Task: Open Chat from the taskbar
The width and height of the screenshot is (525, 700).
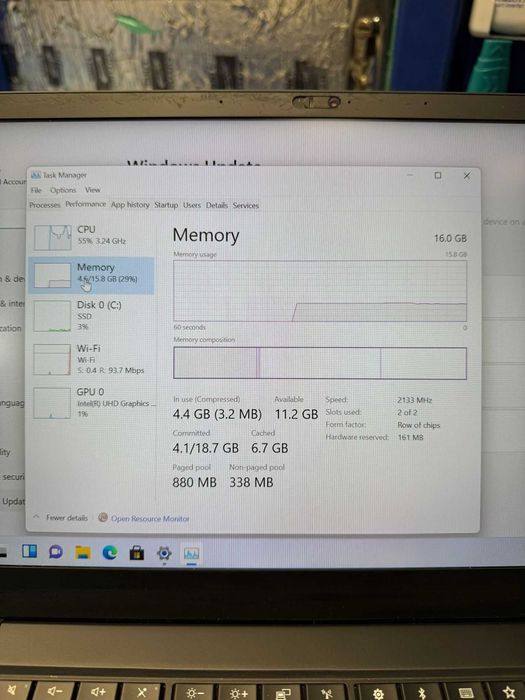Action: tap(56, 552)
